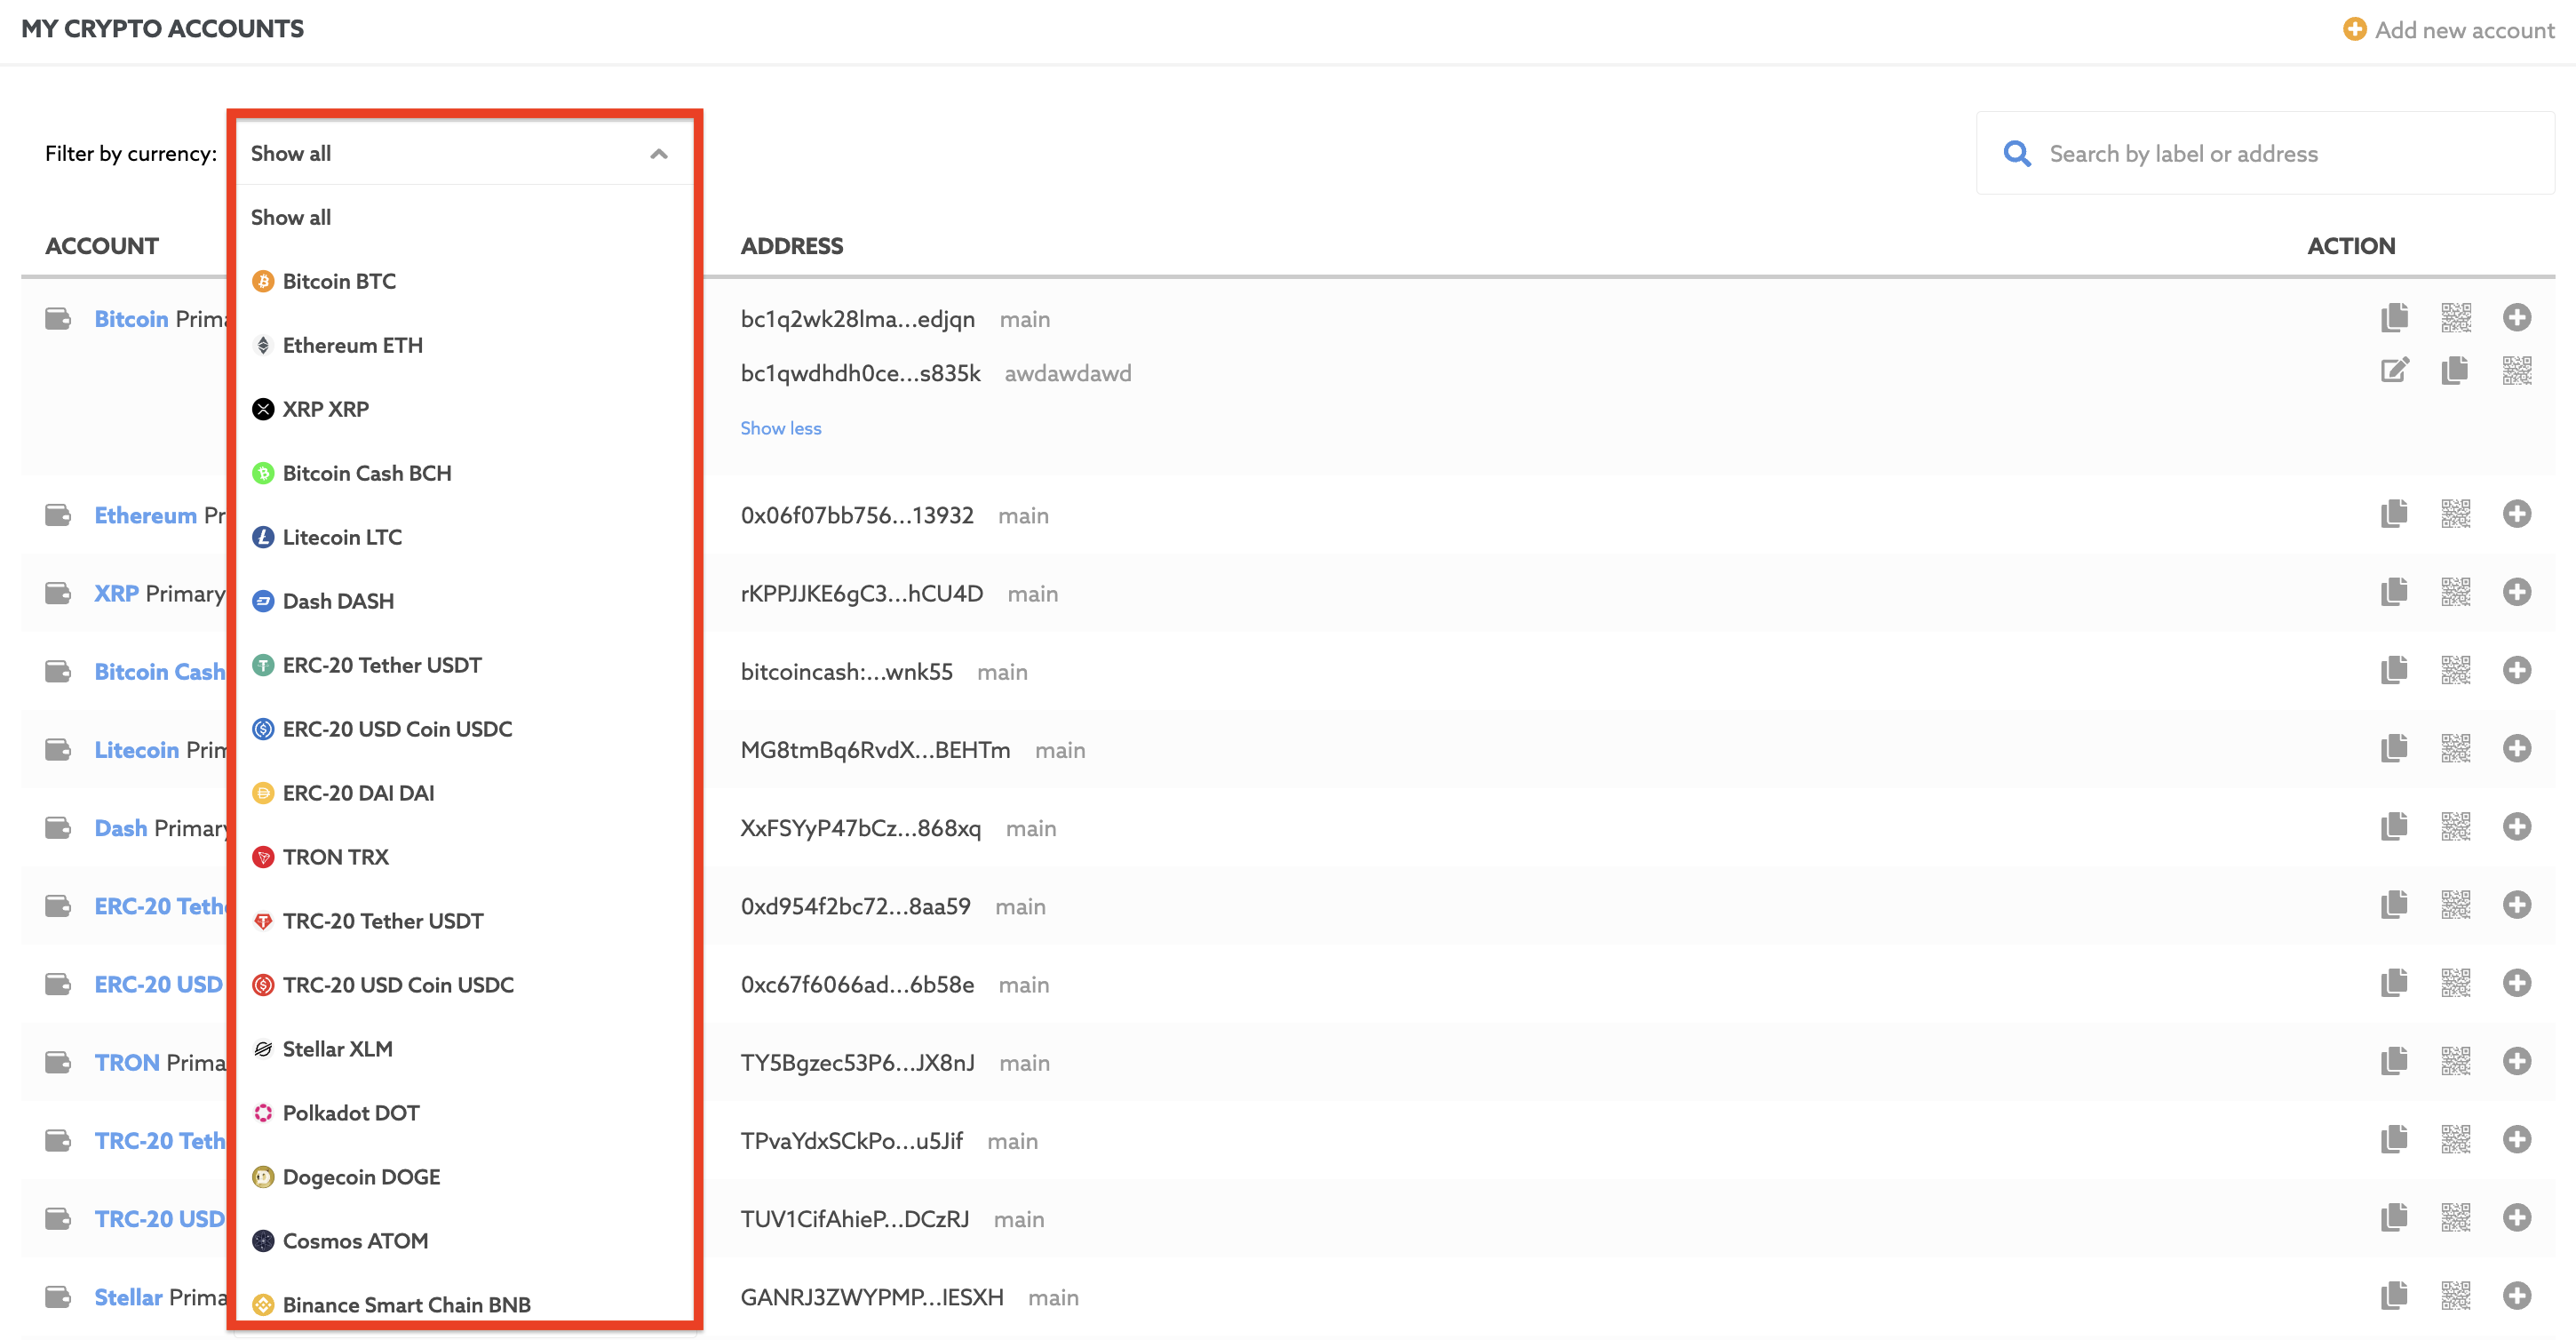2576x1340 pixels.
Task: Copy the Ethereum 0x06f07bb756 address
Action: pos(2394,514)
